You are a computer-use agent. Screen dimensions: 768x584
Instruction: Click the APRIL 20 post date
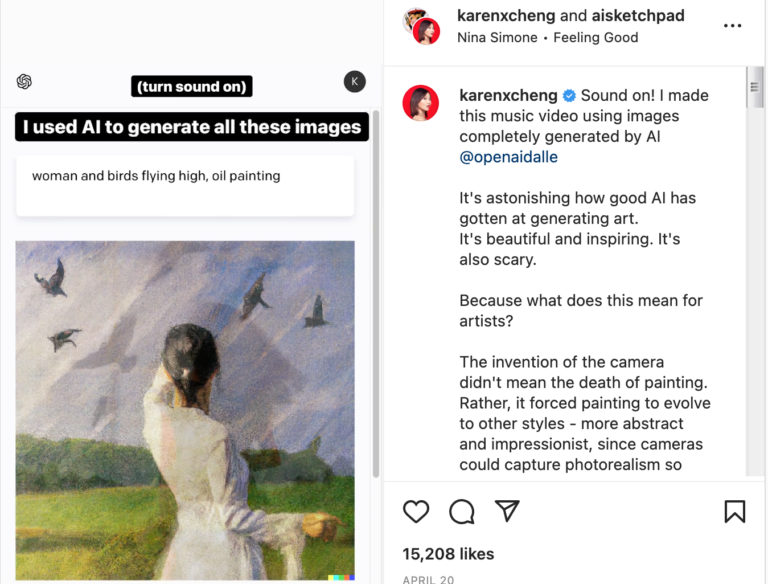(x=426, y=579)
